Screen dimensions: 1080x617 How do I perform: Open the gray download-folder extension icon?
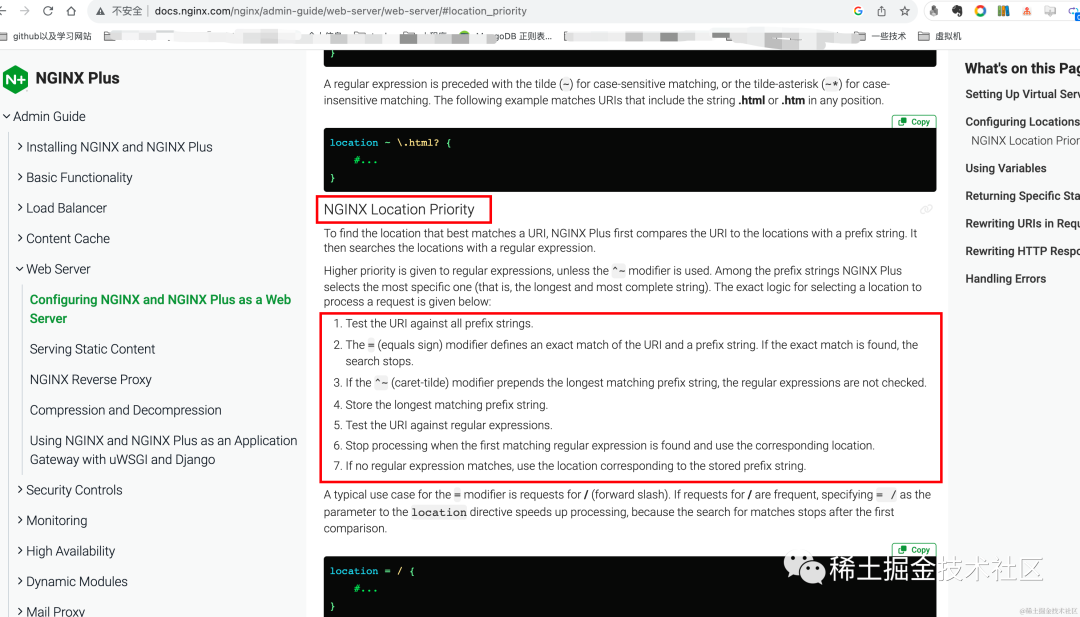pos(1050,11)
